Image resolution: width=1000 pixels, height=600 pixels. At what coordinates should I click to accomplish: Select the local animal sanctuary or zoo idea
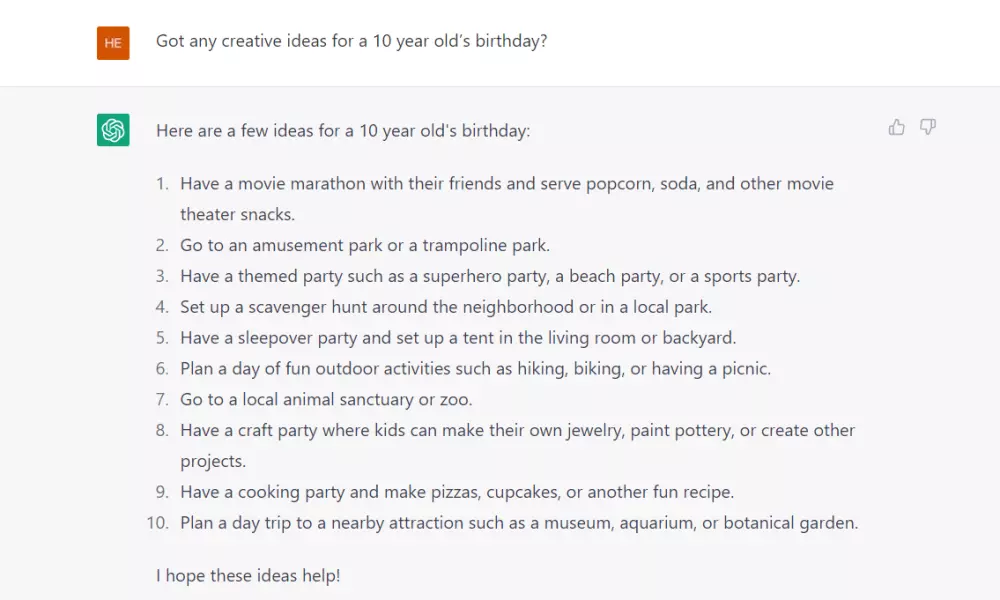click(x=326, y=400)
